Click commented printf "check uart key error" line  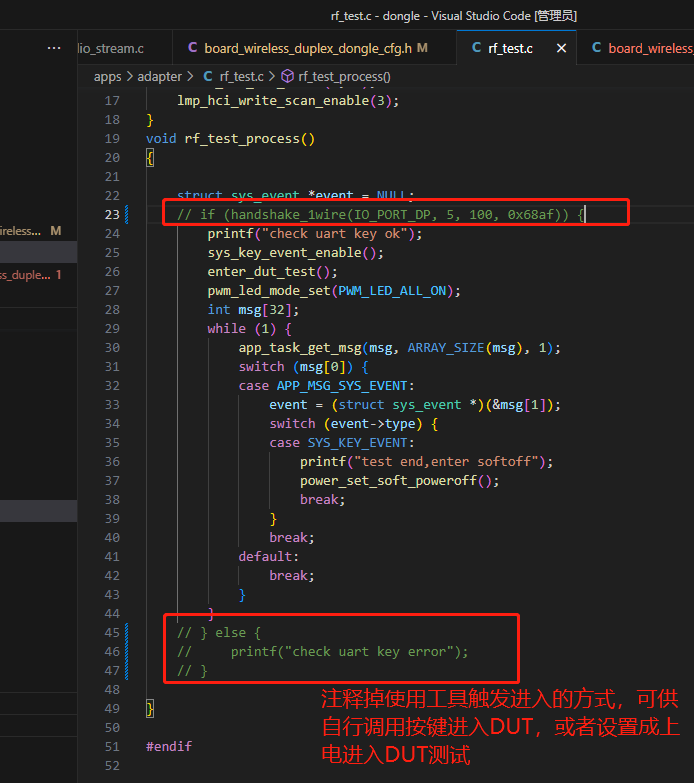323,652
